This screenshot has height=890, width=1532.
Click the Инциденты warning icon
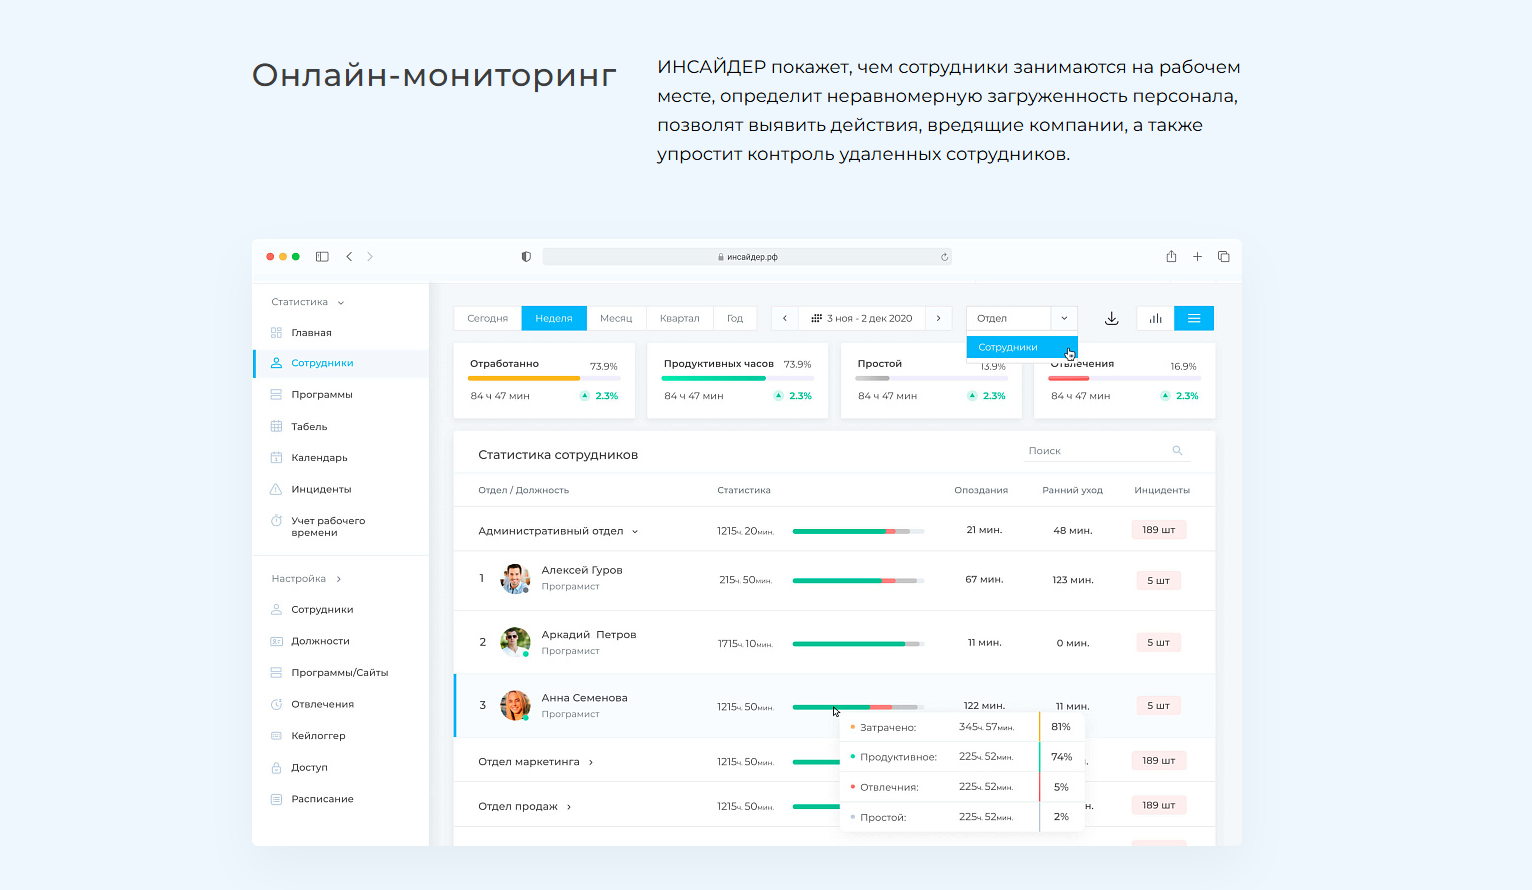coord(276,488)
